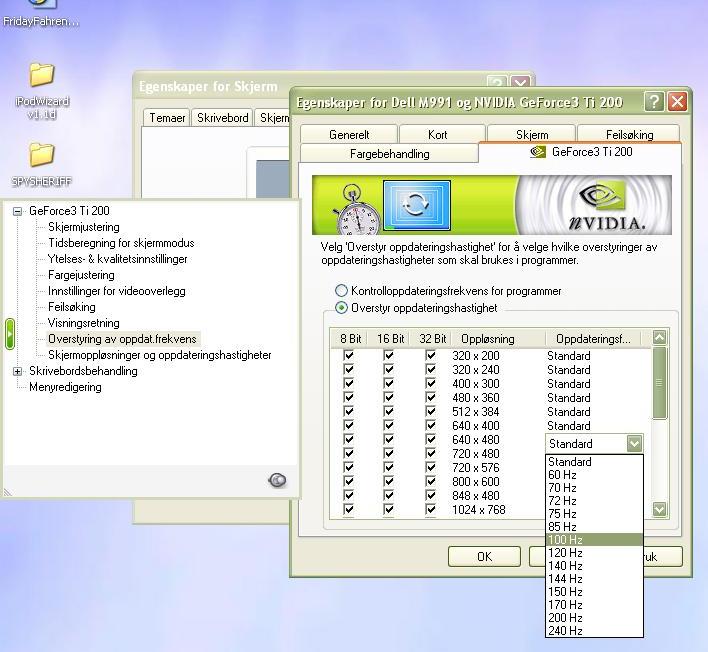Toggle 8 Bit checkbox for 720 x 576

(348, 467)
